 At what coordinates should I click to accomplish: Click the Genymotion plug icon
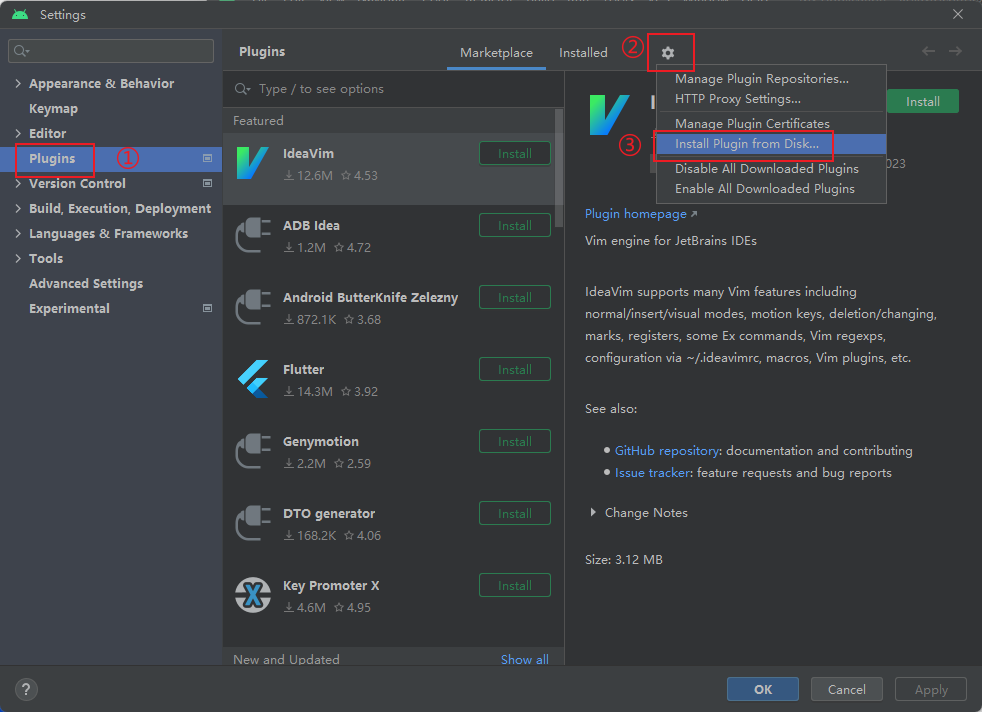[252, 451]
